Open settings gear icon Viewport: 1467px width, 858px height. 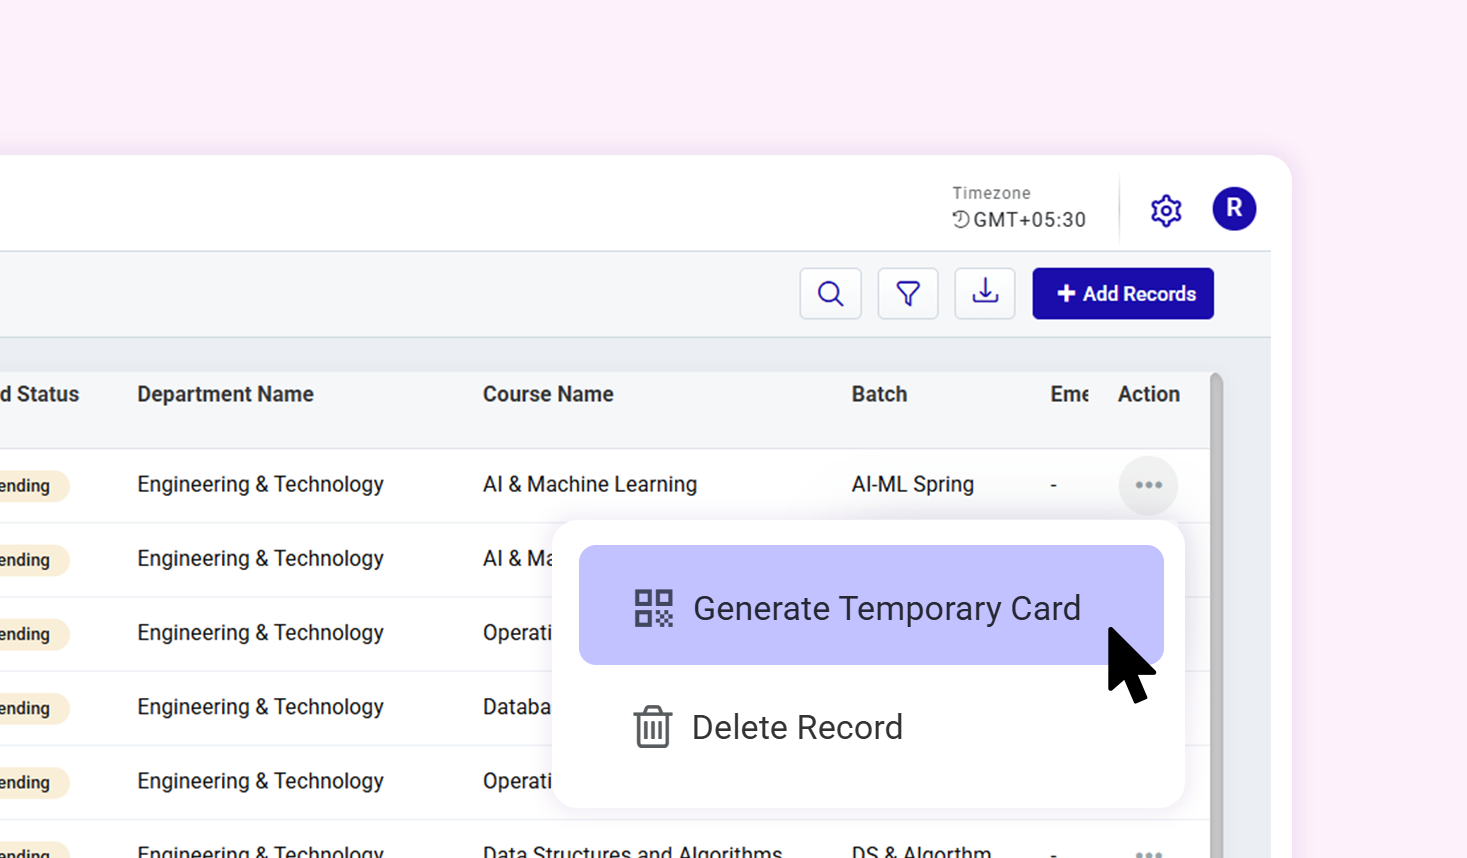[x=1166, y=211]
